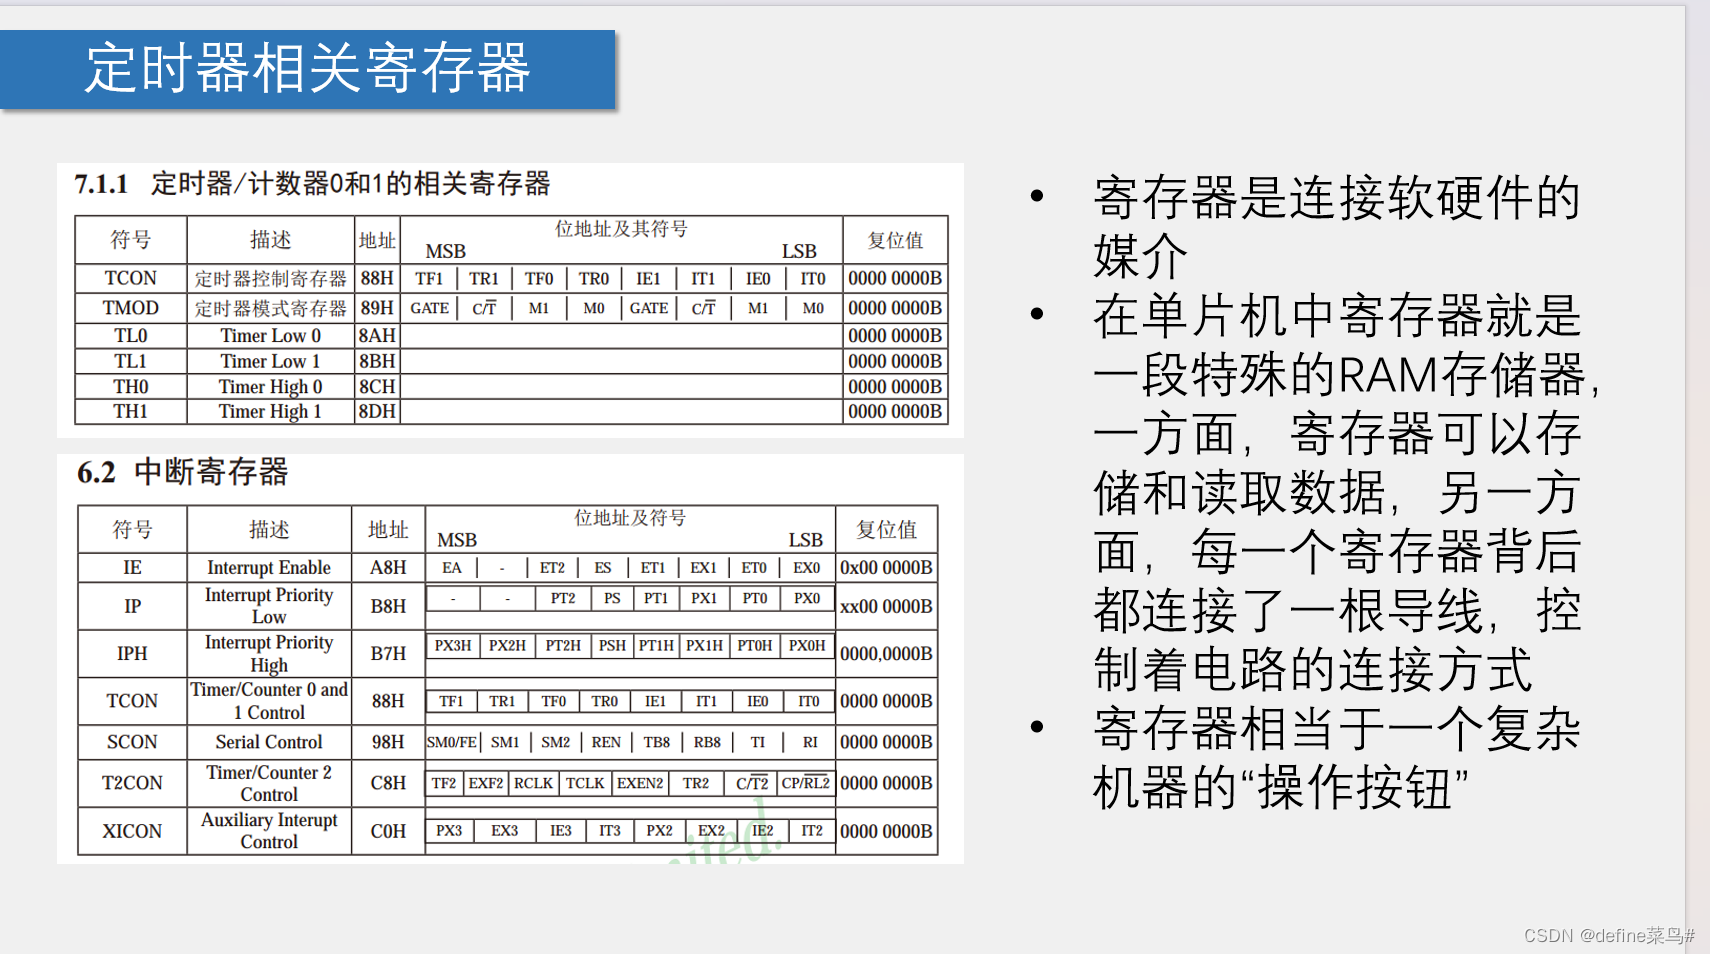1710x954 pixels.
Task: Select the PSH bit in IPH row
Action: point(612,646)
